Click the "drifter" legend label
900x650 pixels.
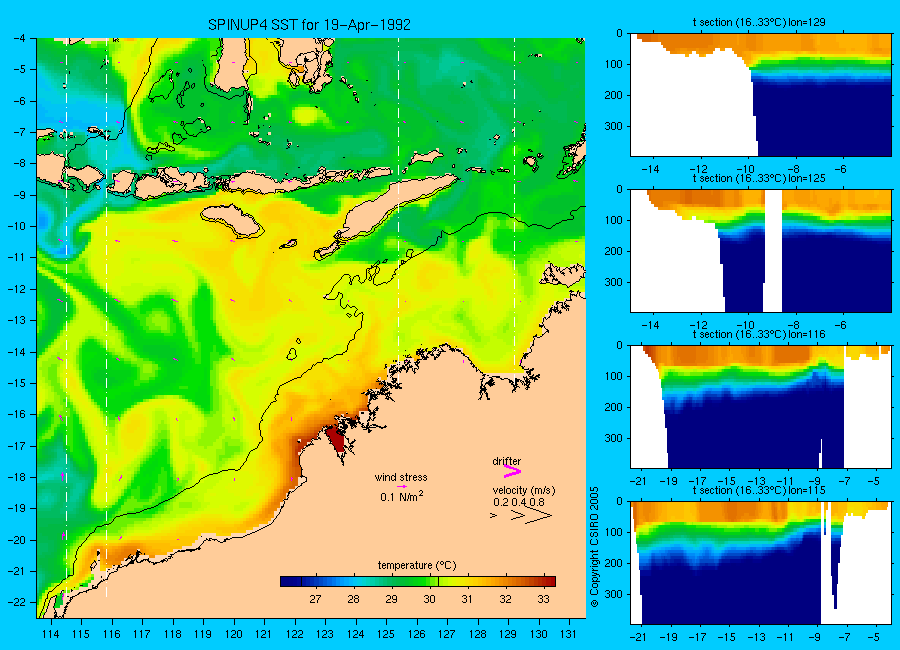point(506,461)
